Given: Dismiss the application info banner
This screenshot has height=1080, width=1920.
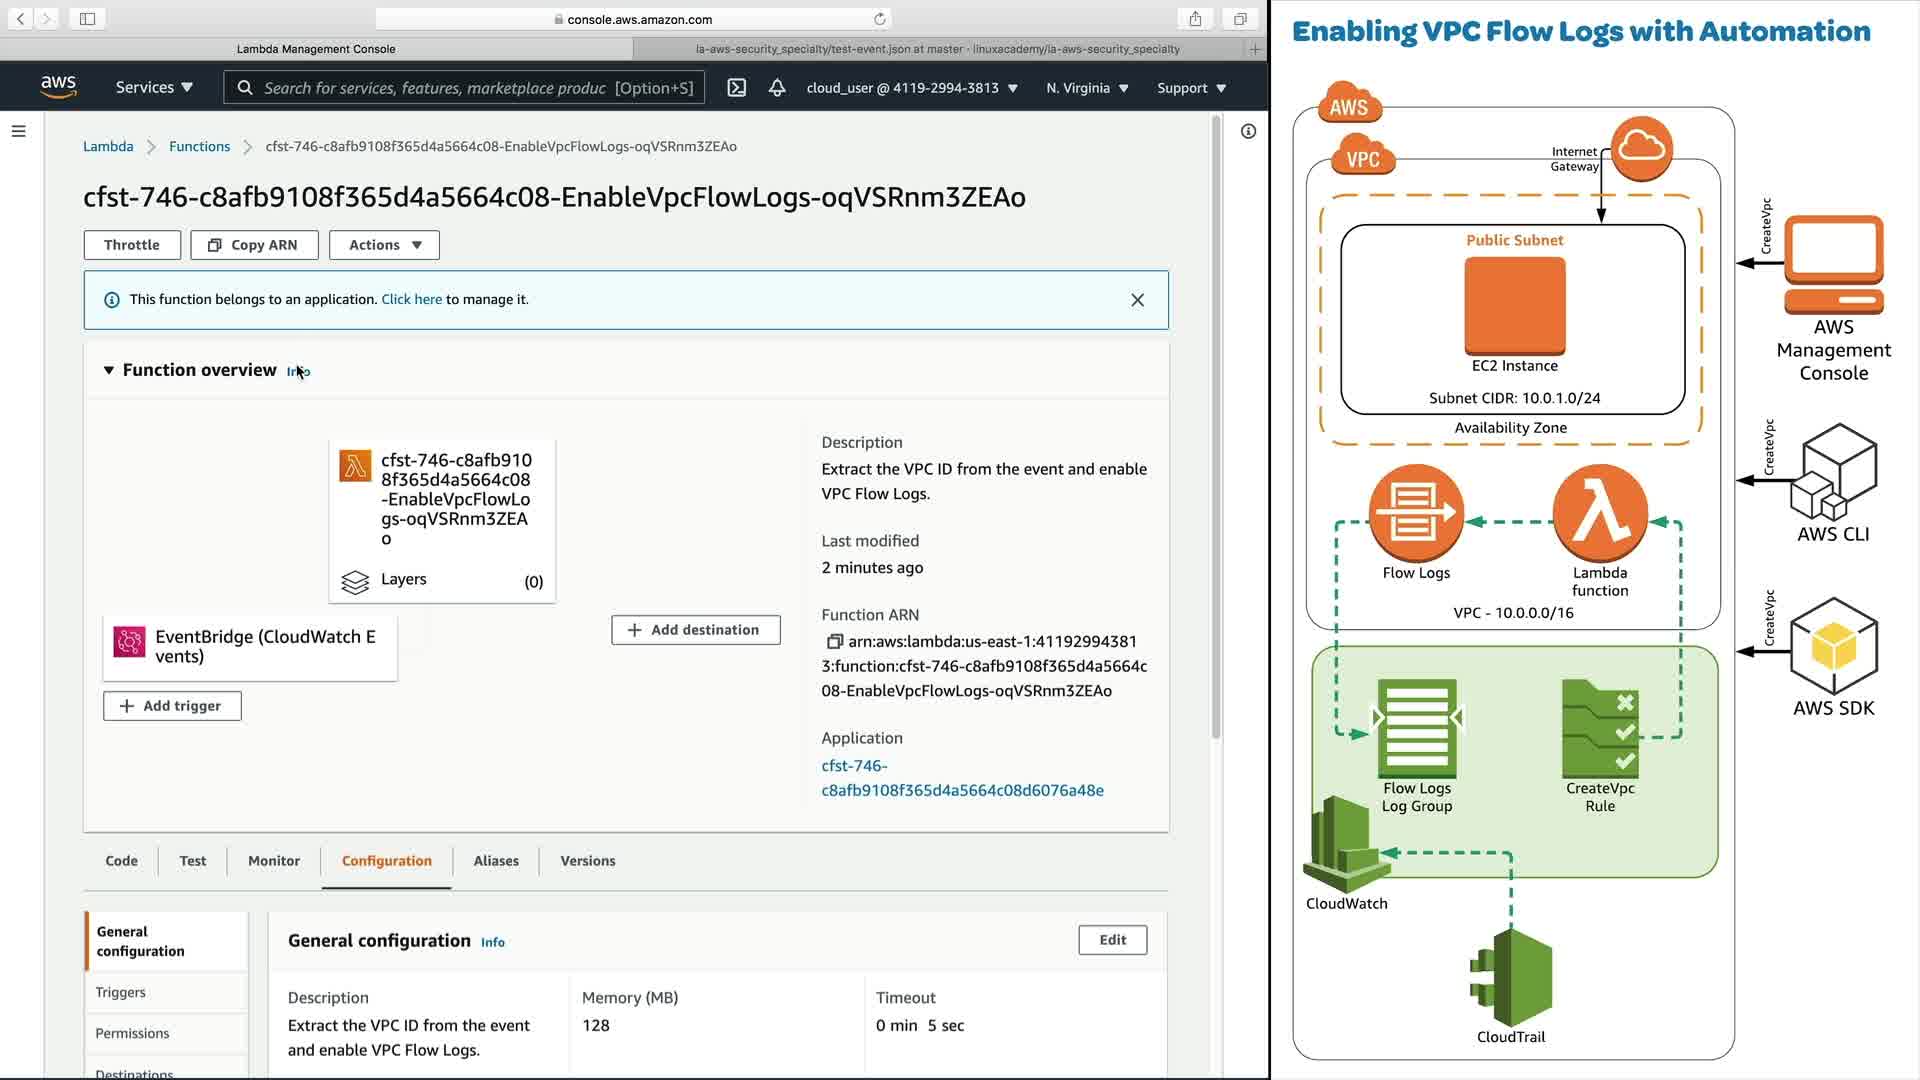Looking at the screenshot, I should tap(1137, 300).
